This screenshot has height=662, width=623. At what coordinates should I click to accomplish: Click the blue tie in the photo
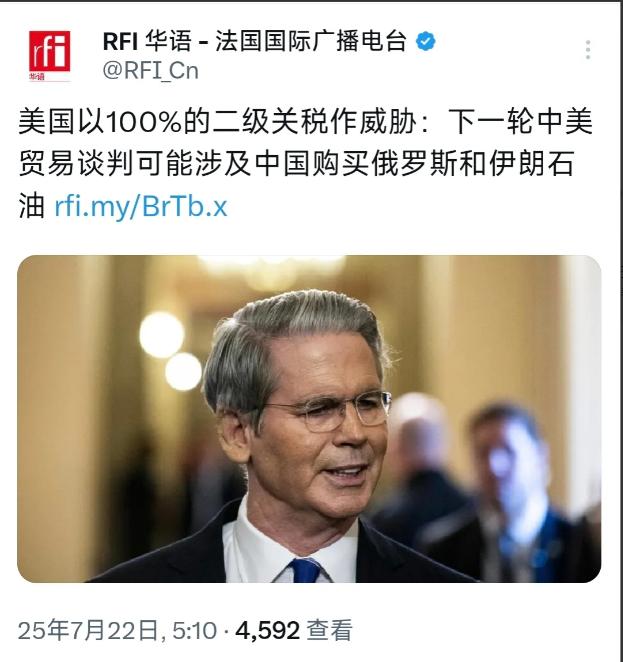tap(305, 570)
